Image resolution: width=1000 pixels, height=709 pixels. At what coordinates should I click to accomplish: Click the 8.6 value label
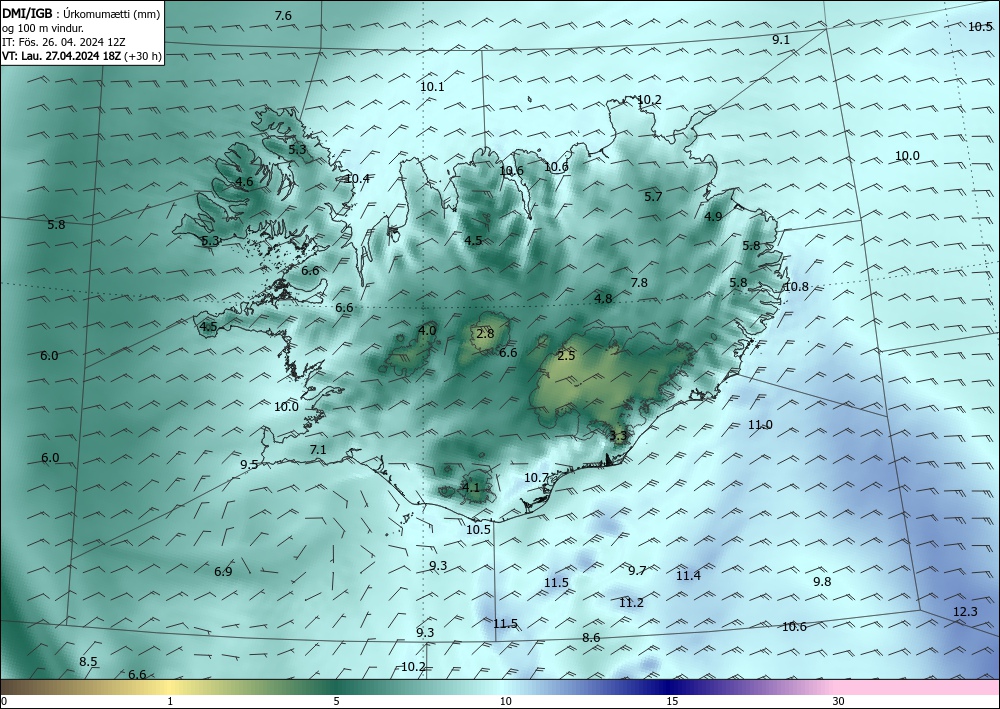coord(591,638)
